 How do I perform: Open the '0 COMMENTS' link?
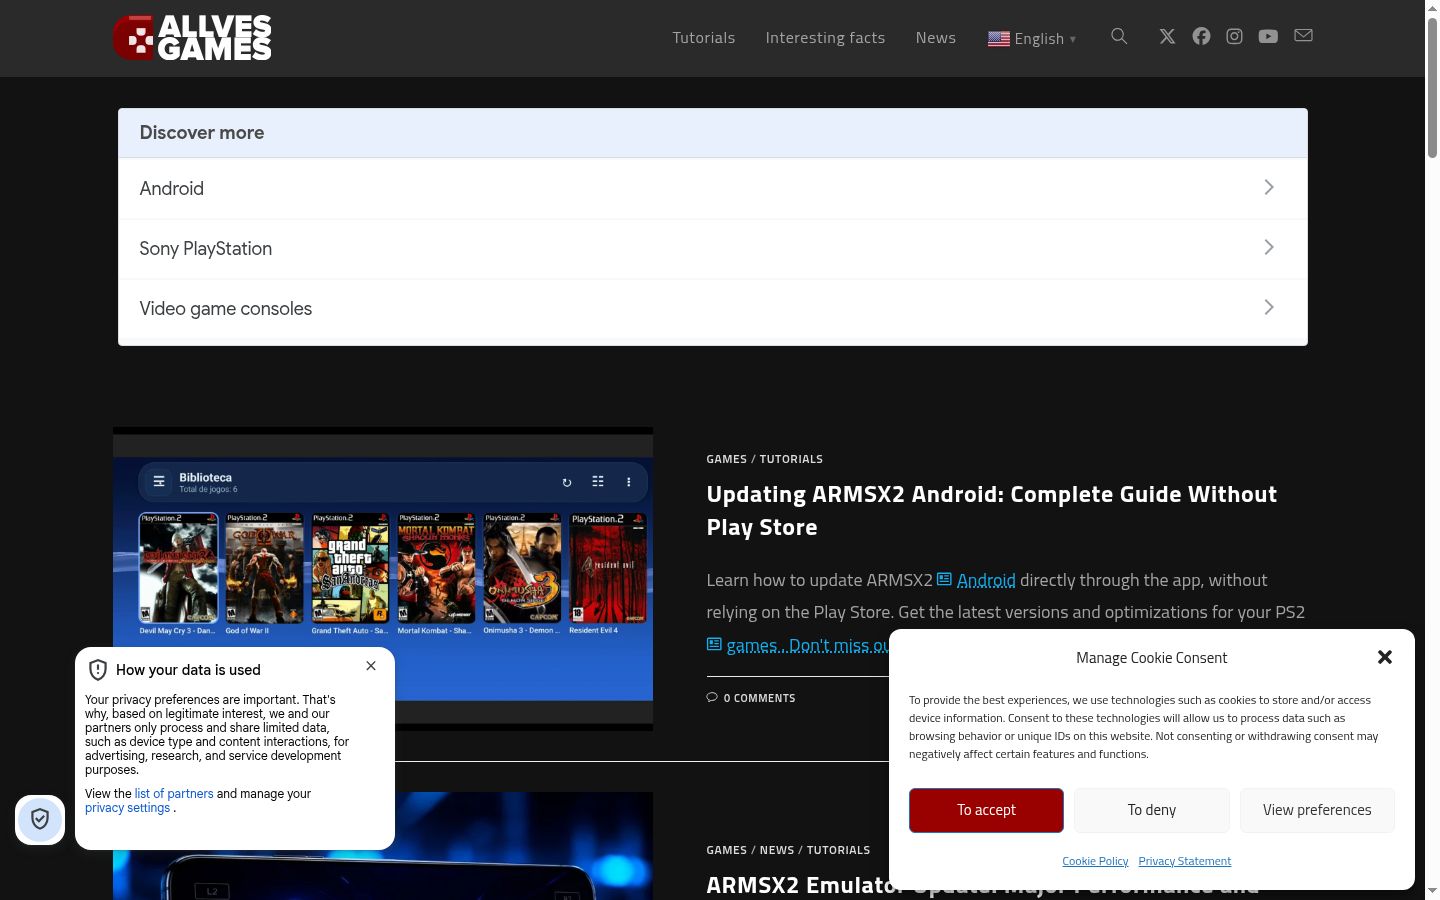pyautogui.click(x=751, y=698)
